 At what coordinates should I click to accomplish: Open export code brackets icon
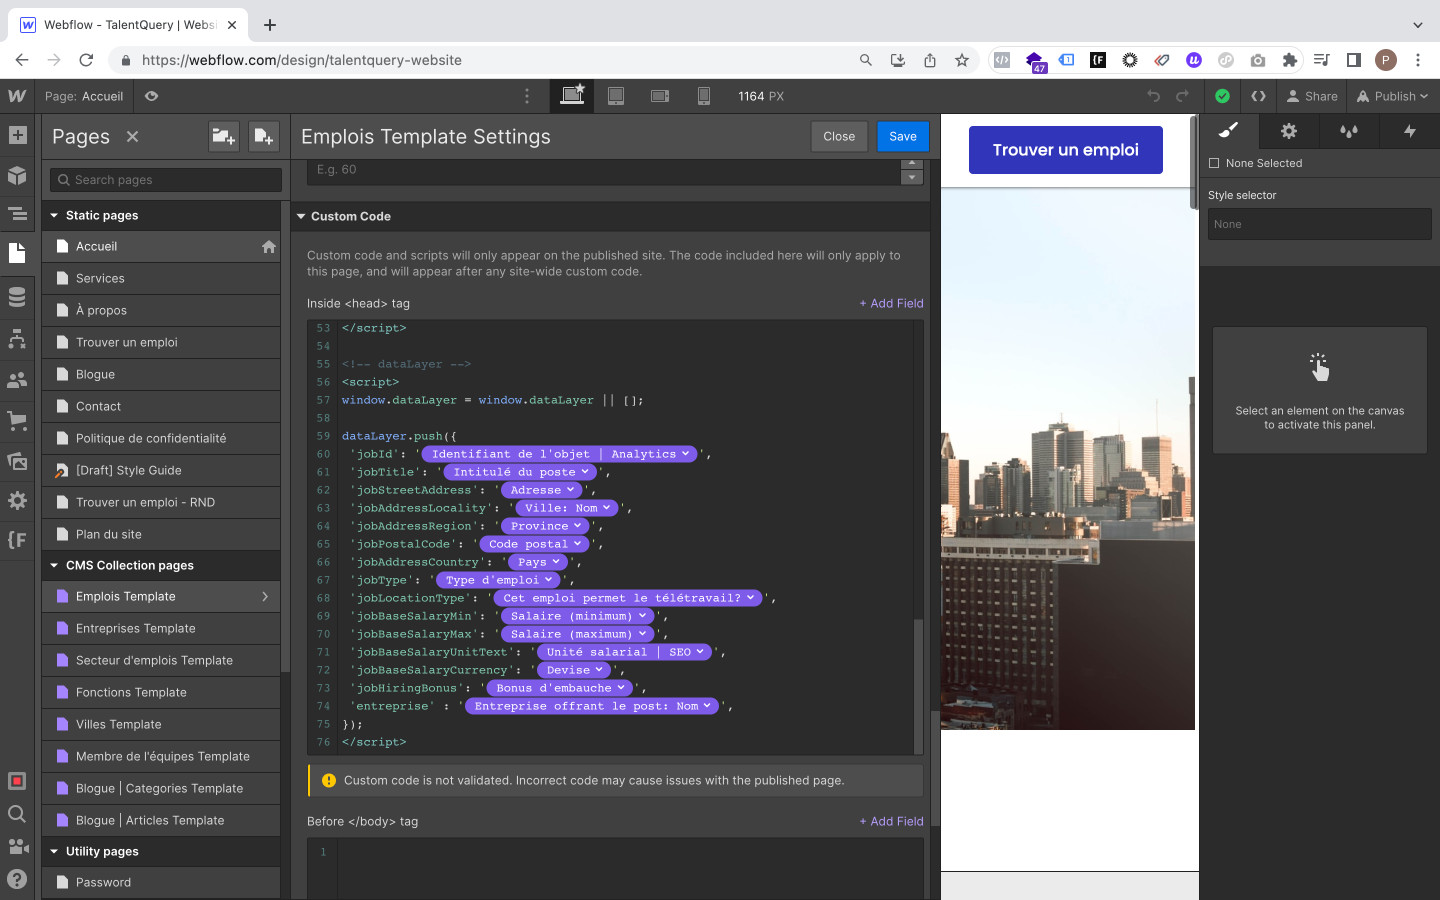tap(1258, 96)
